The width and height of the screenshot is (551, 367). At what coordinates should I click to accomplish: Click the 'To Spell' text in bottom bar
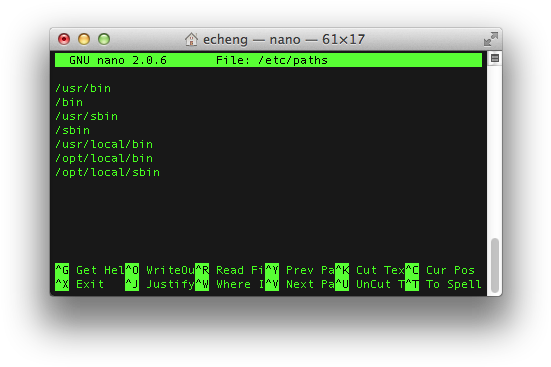pos(454,284)
